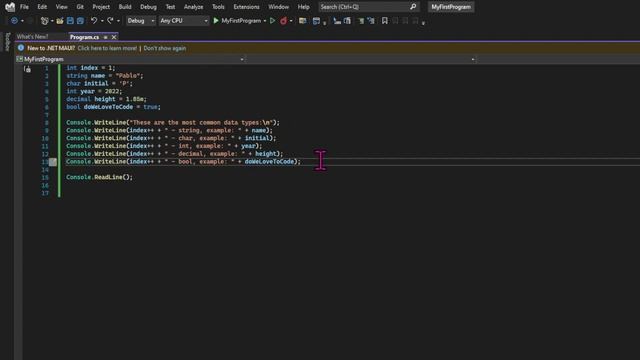This screenshot has height=360, width=640.
Task: Open the File menu
Action: click(24, 7)
